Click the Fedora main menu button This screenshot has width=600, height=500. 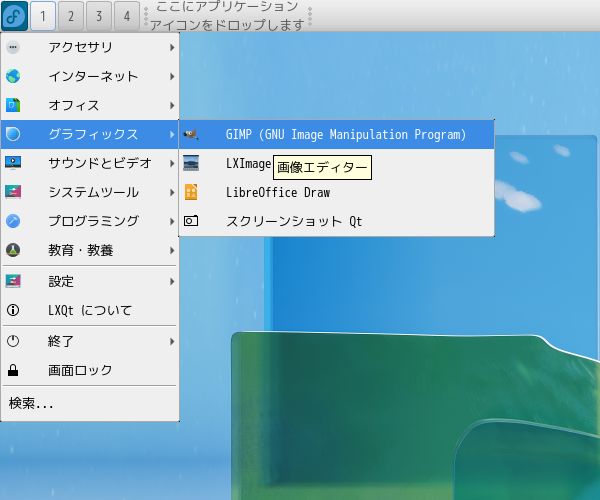(15, 16)
